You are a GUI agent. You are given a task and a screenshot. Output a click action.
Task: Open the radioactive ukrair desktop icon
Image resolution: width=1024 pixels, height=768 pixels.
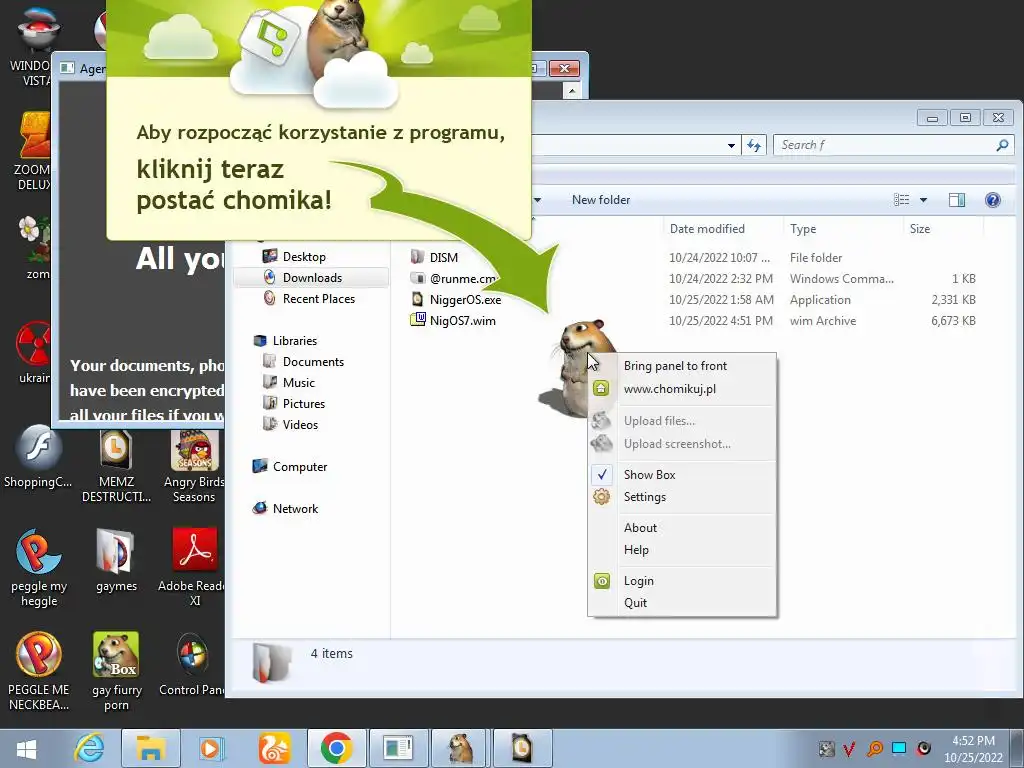pyautogui.click(x=33, y=353)
